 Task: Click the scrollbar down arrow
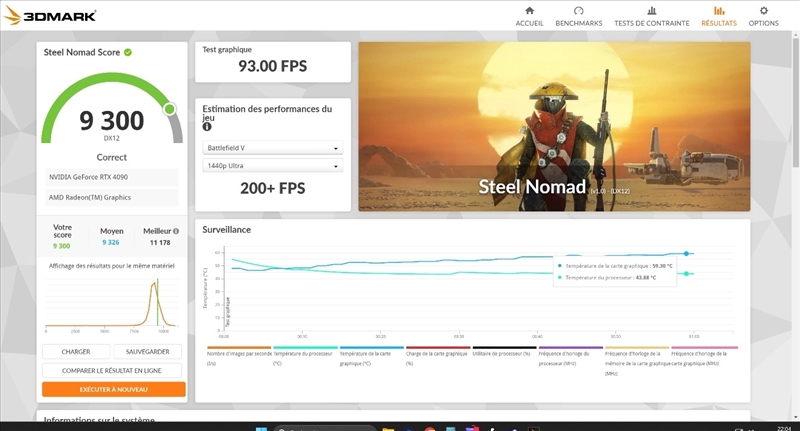click(795, 416)
